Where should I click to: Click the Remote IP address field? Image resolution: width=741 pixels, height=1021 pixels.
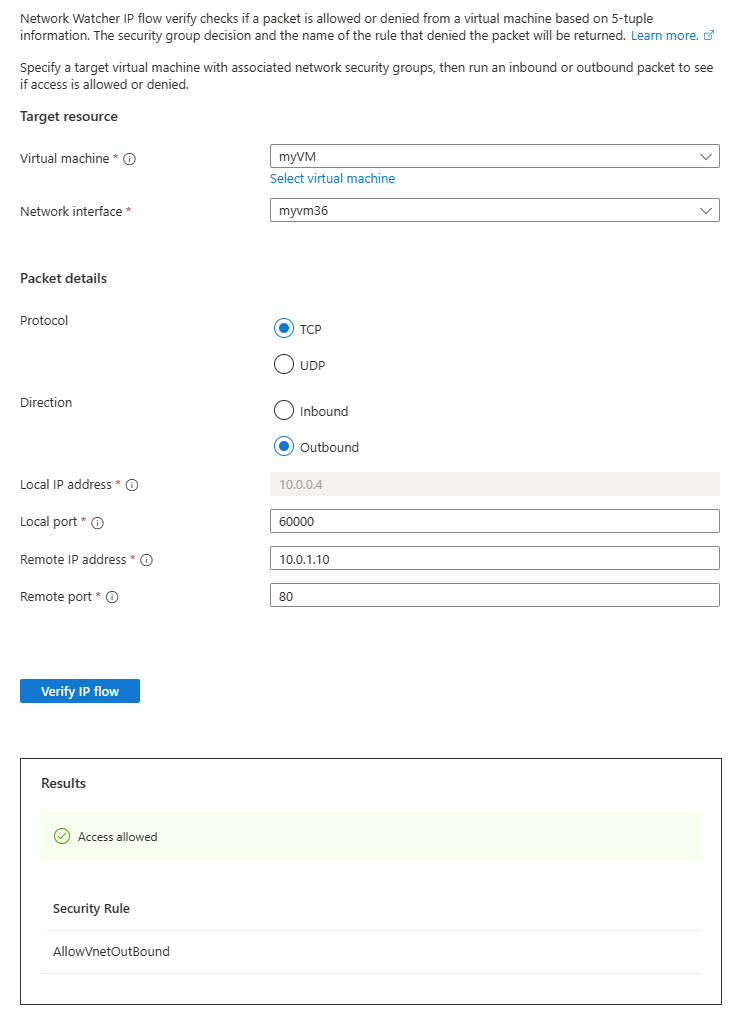[x=494, y=559]
